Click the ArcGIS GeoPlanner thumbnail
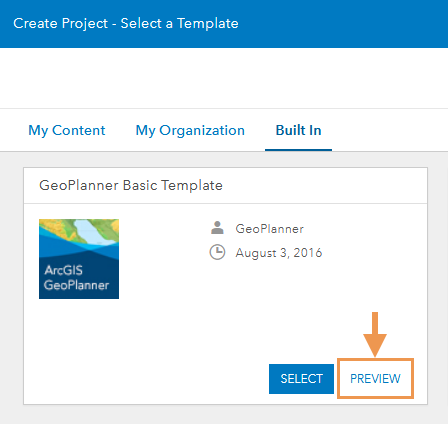Image resolution: width=448 pixels, height=424 pixels. click(79, 259)
